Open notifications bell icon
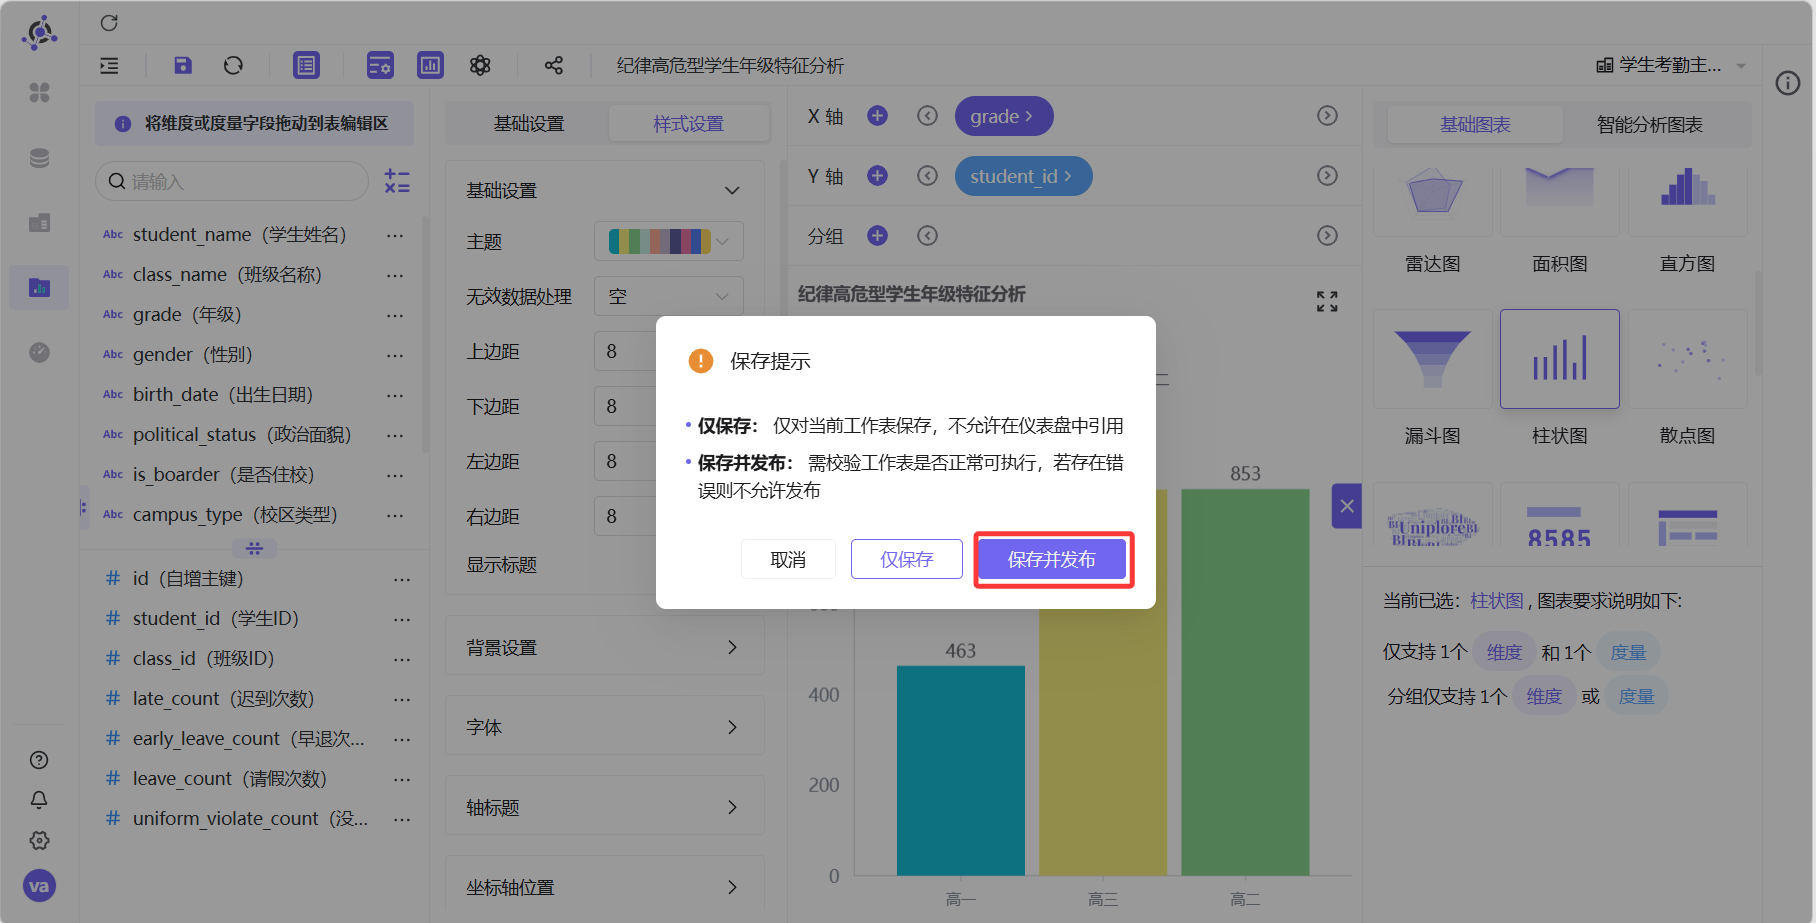Image resolution: width=1816 pixels, height=923 pixels. click(39, 800)
